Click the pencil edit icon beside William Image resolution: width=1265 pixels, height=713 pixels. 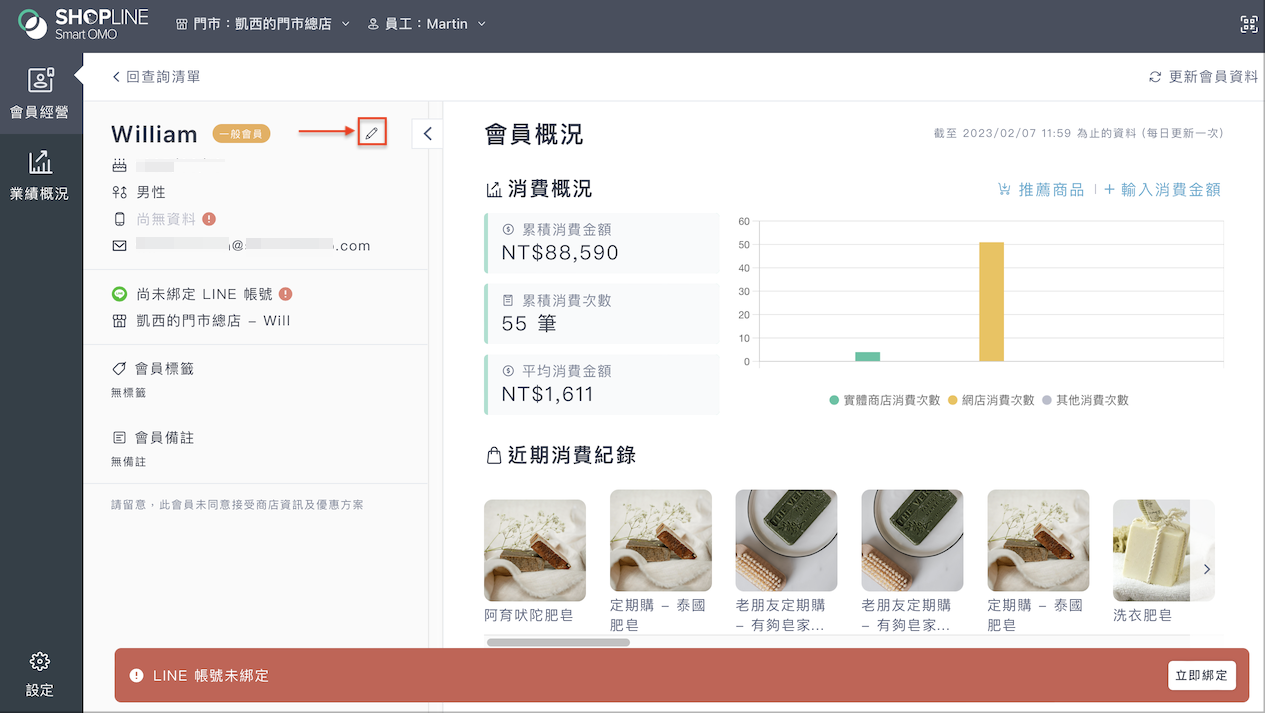[x=372, y=133]
